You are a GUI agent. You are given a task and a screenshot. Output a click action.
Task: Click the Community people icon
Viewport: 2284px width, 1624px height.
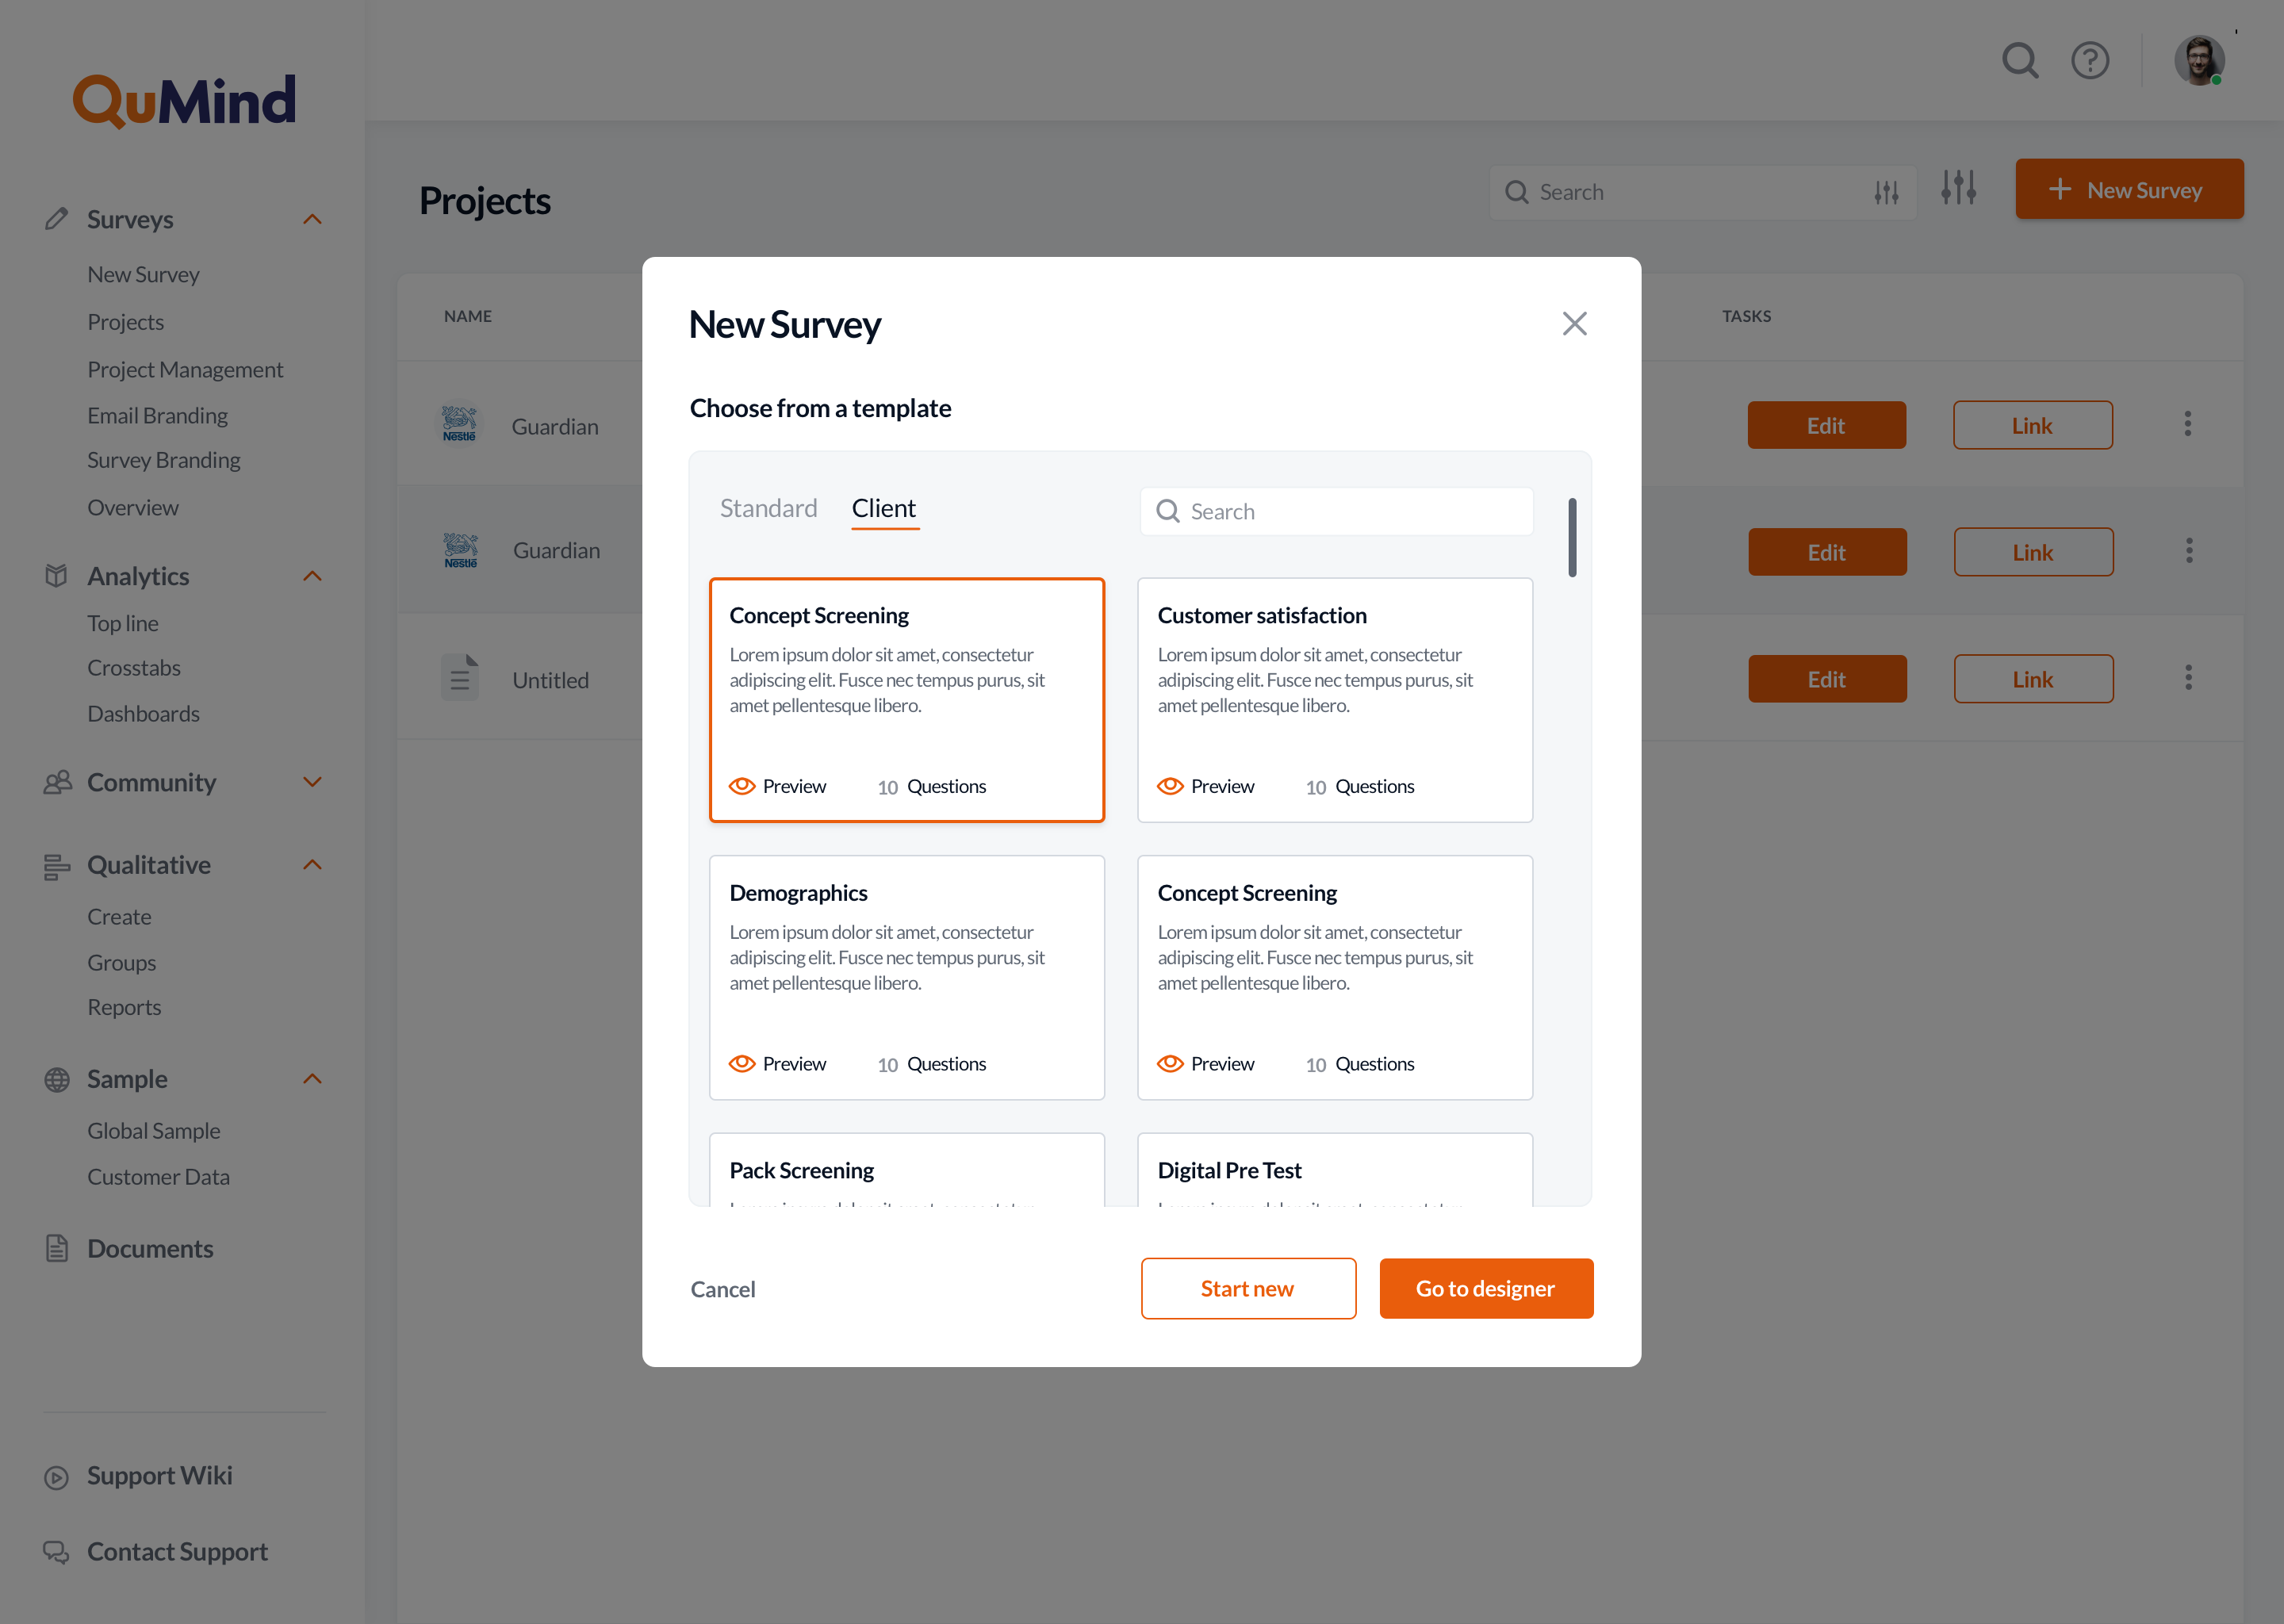coord(57,782)
